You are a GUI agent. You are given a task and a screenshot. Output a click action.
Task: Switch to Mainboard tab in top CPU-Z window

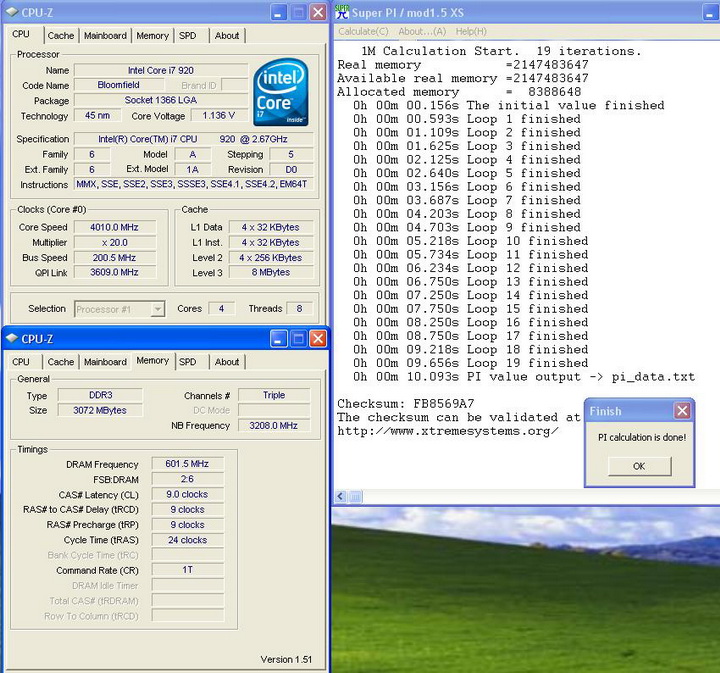tap(105, 36)
